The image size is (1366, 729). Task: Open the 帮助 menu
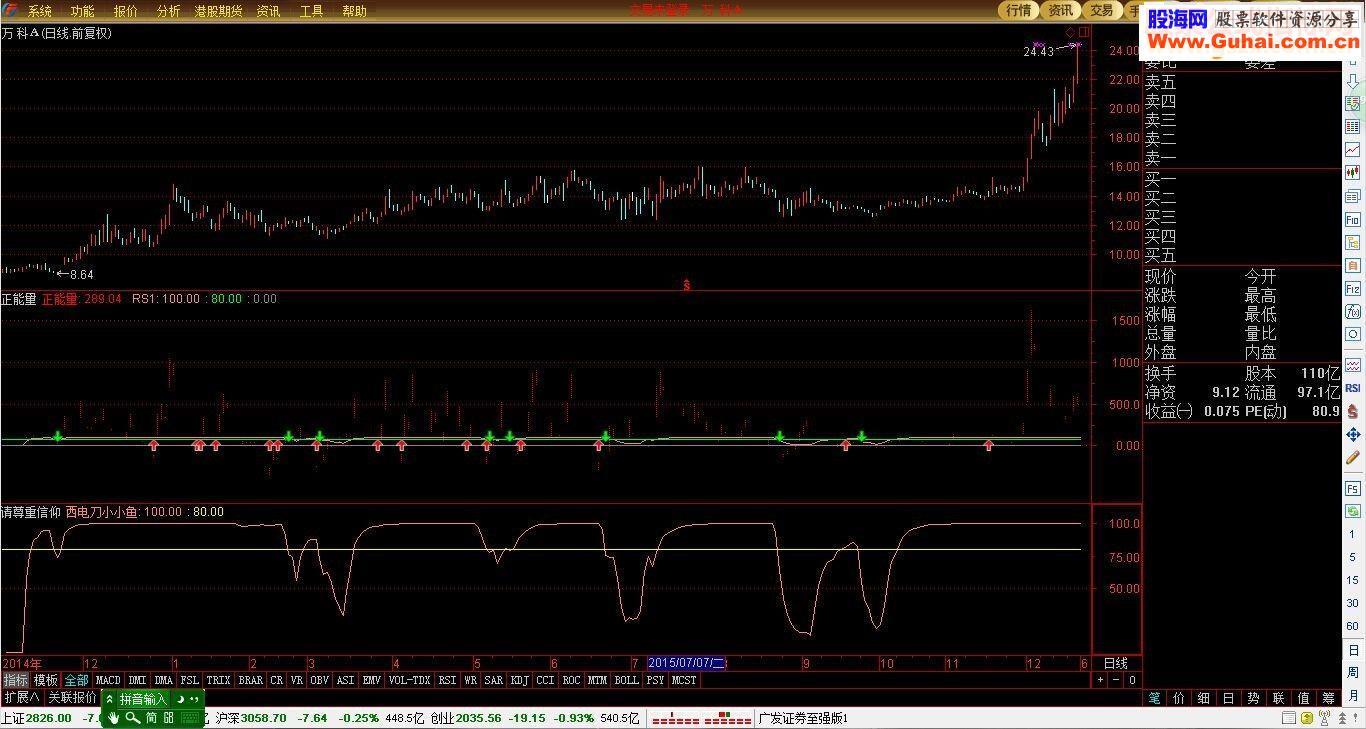click(354, 11)
